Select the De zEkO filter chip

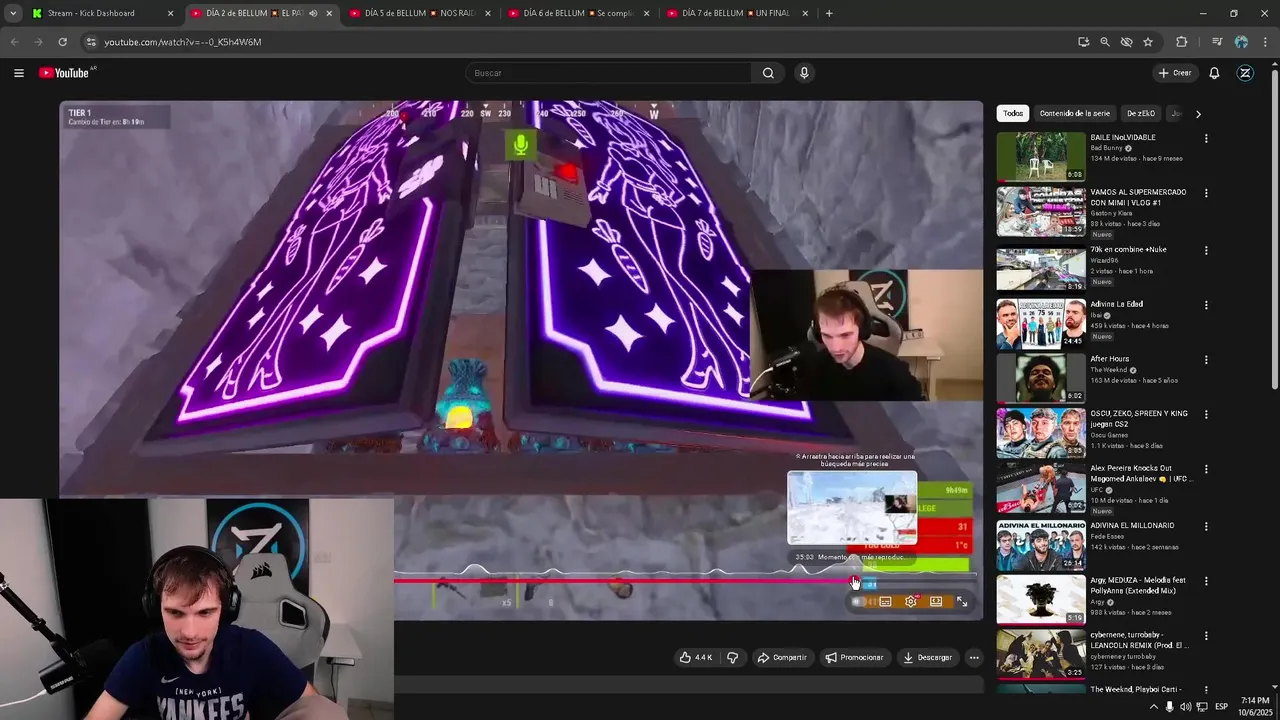[x=1141, y=114]
